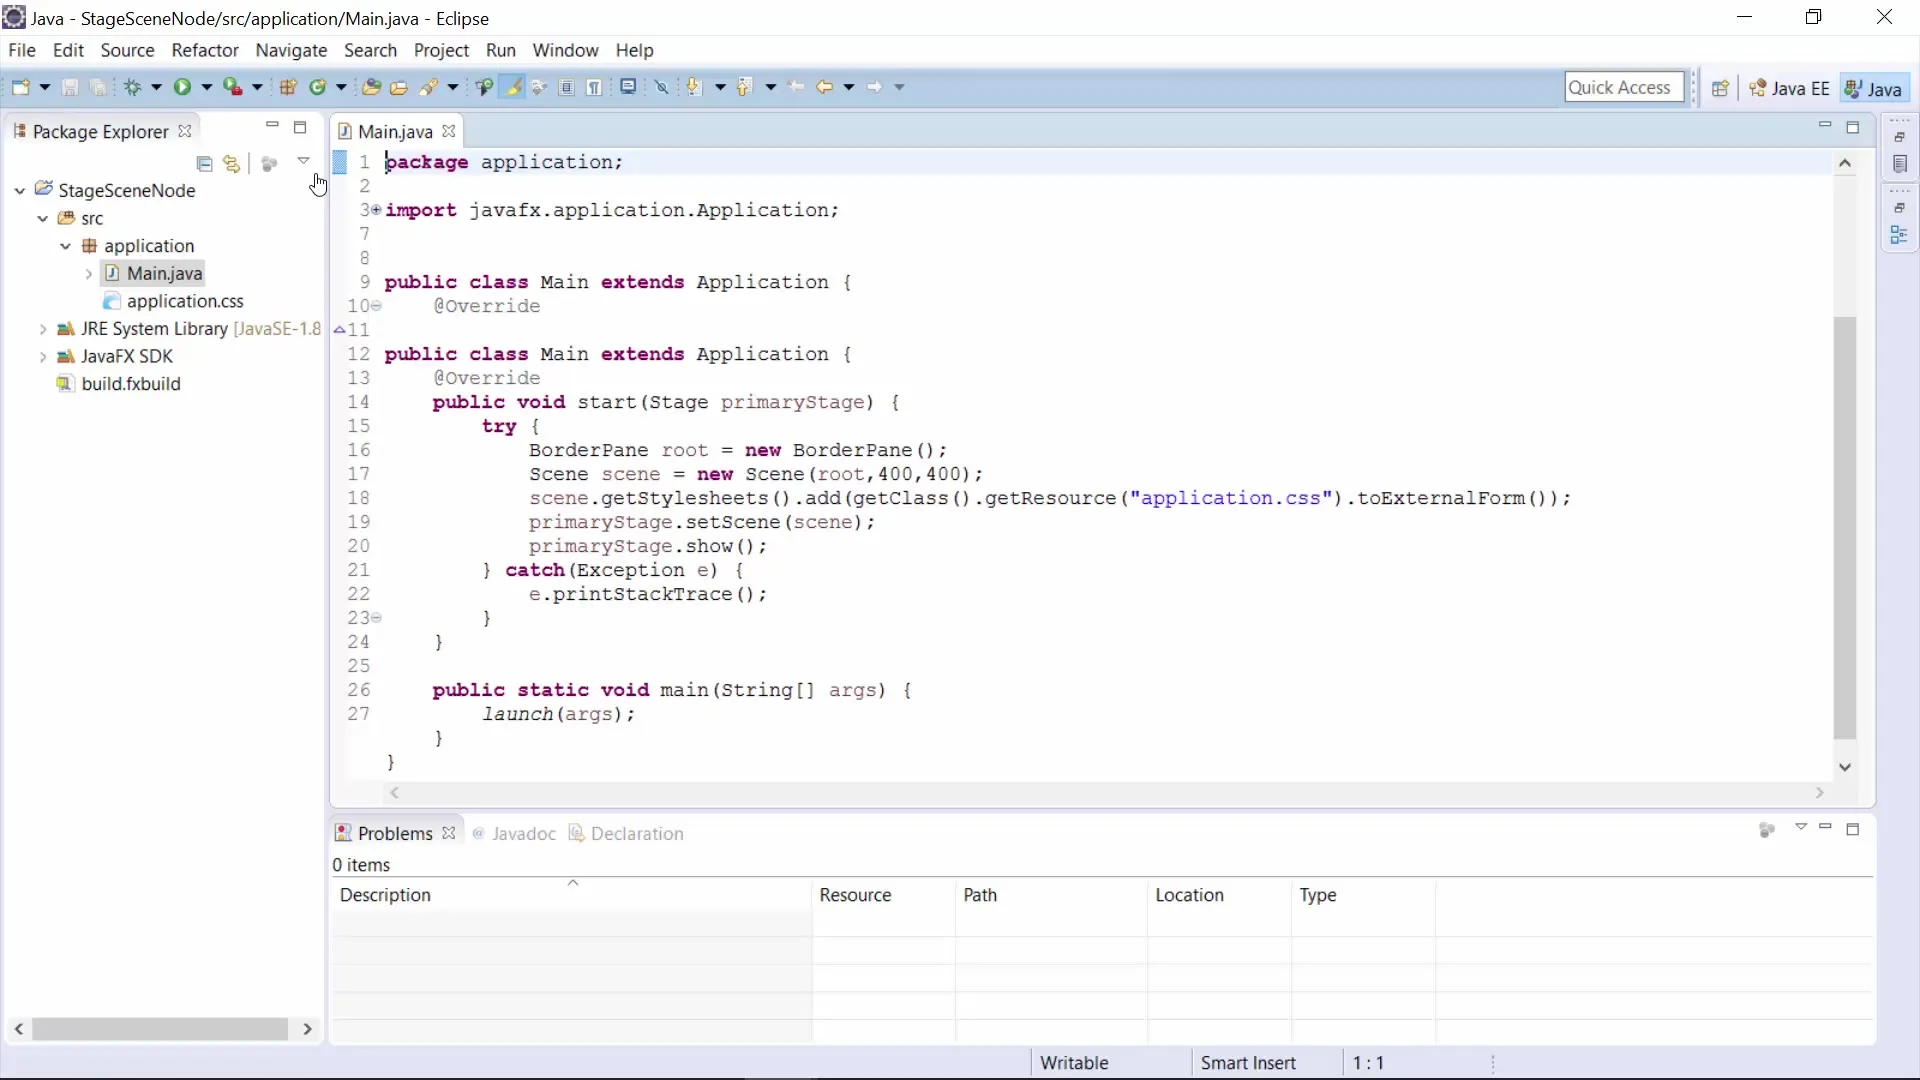Open dropdown next to New icon
This screenshot has height=1080, width=1920.
pyautogui.click(x=45, y=88)
